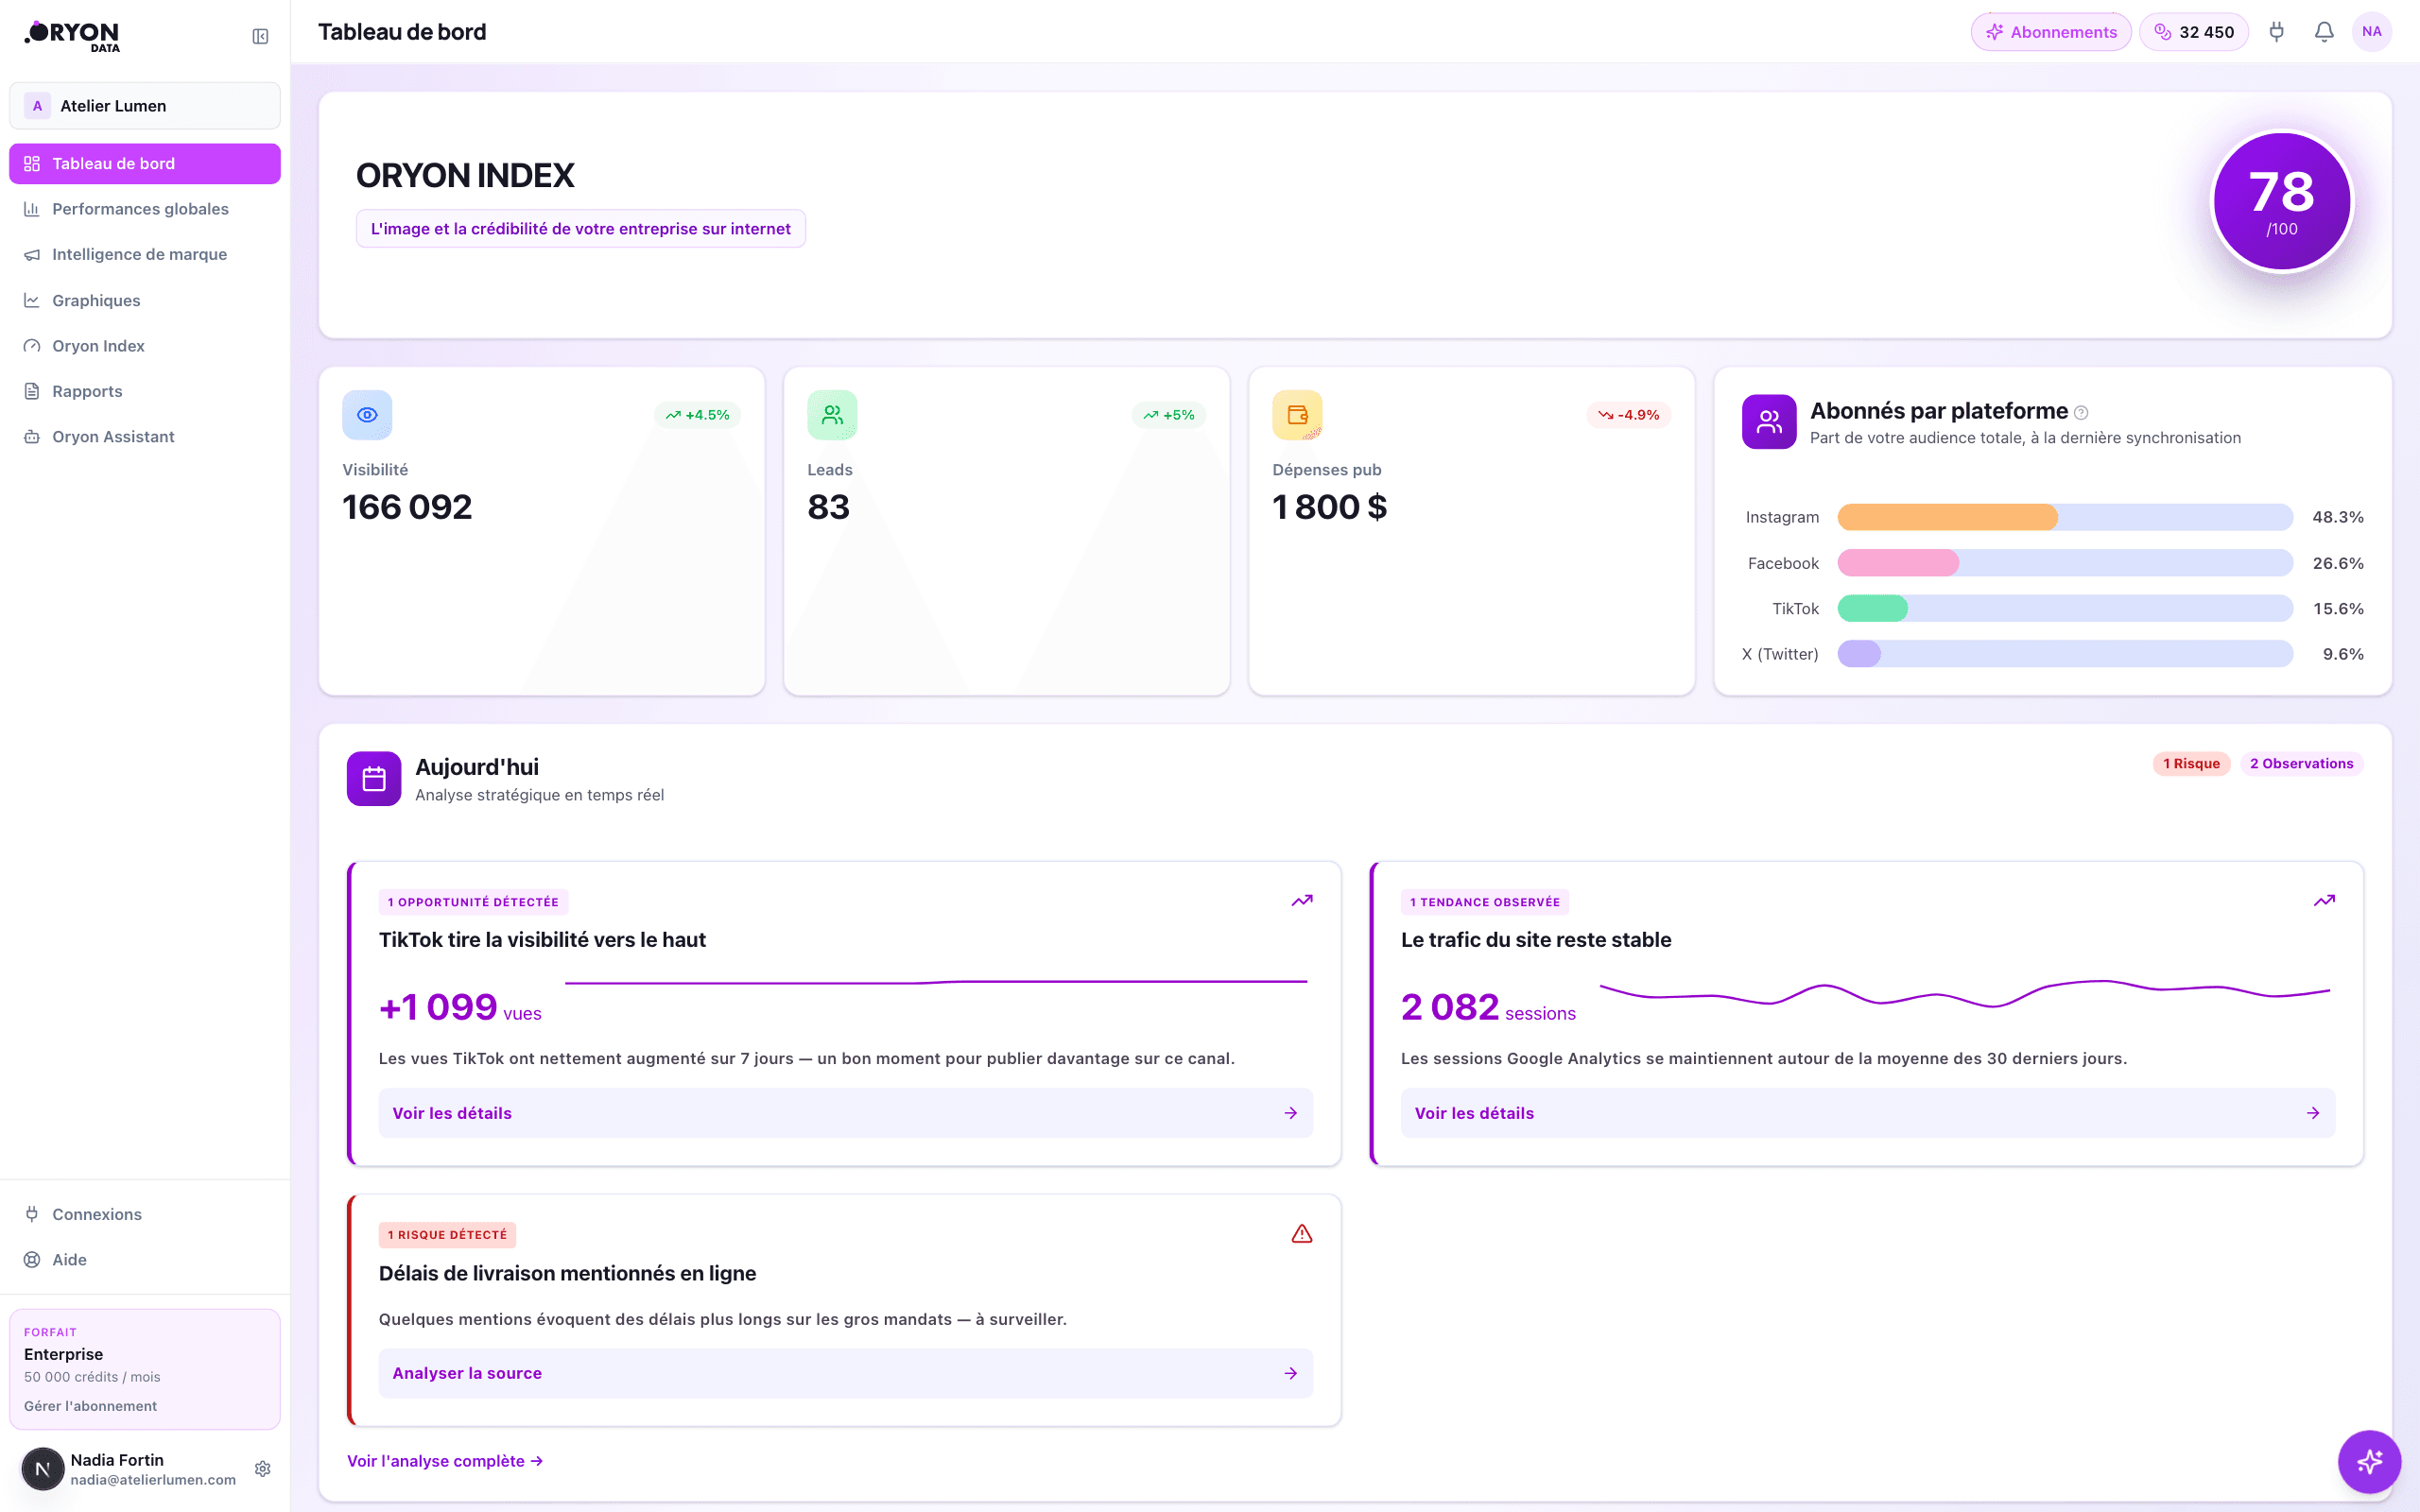Click the +1 099 vues figure
Screen dimensions: 2420x1512
click(x=460, y=1007)
